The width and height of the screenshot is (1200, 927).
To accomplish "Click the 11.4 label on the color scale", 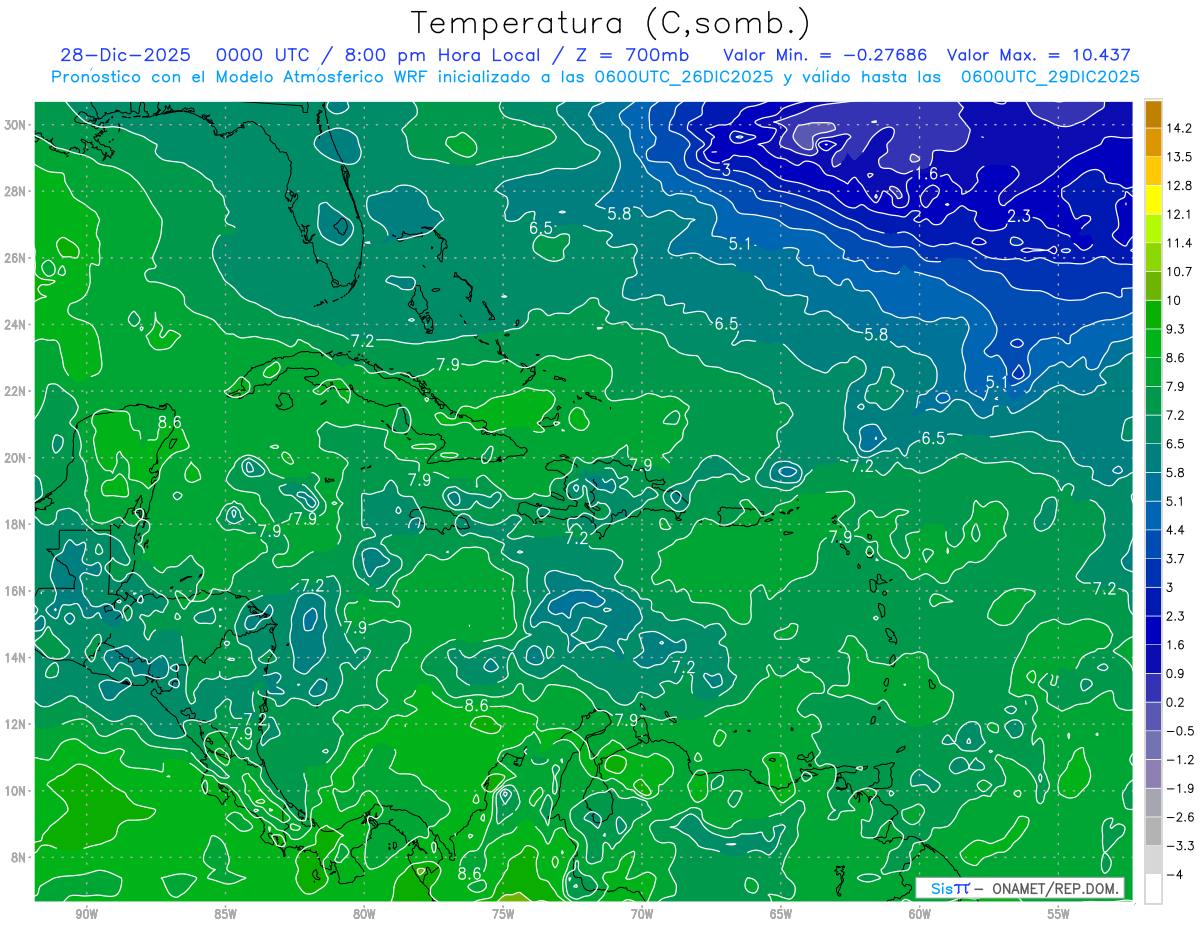I will pos(1180,243).
